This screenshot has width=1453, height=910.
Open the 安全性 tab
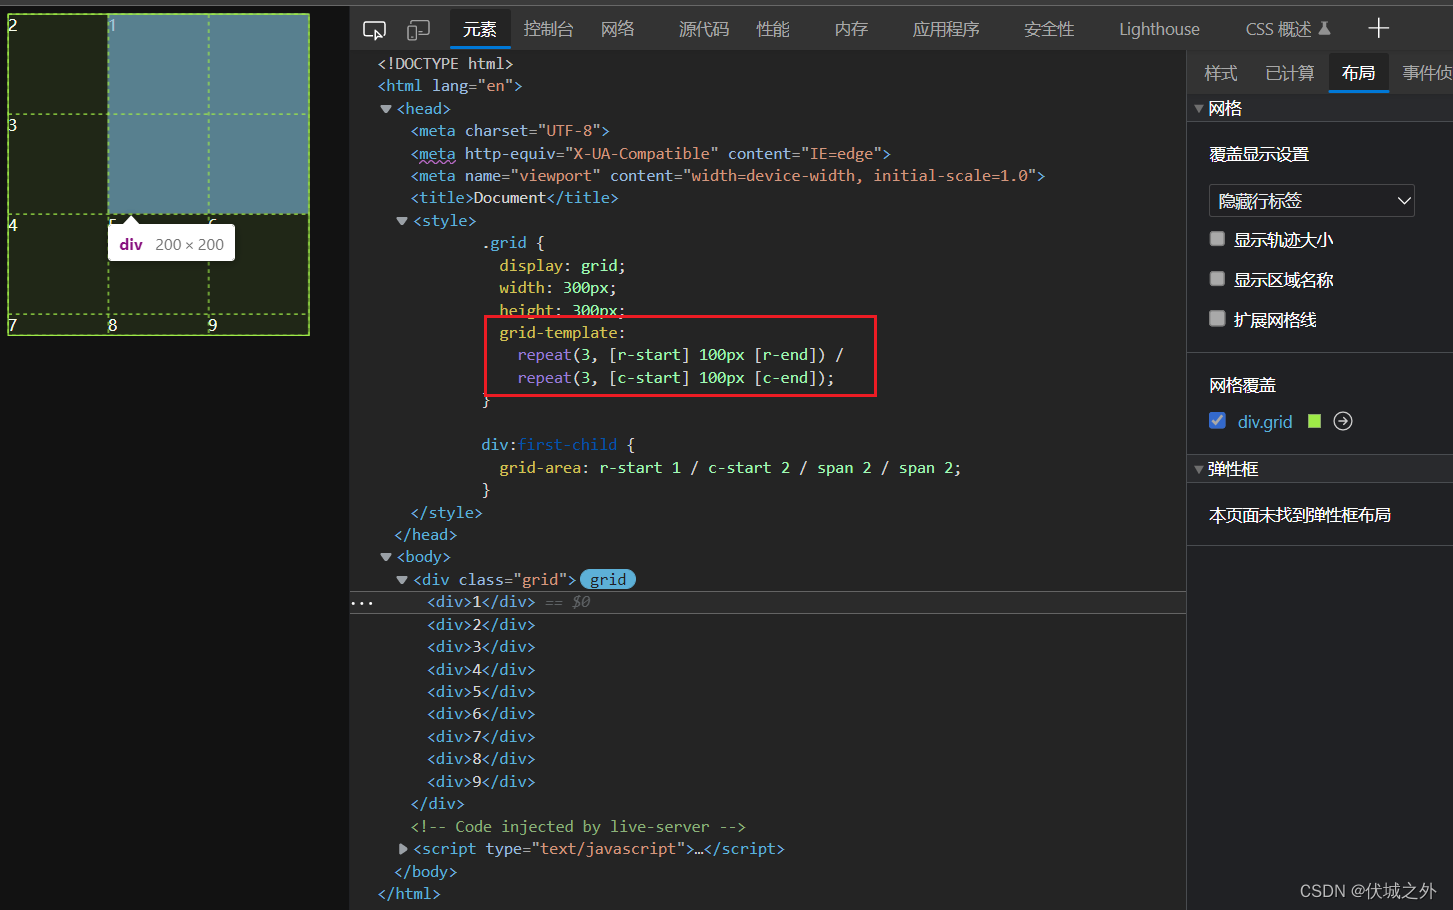pos(1049,29)
